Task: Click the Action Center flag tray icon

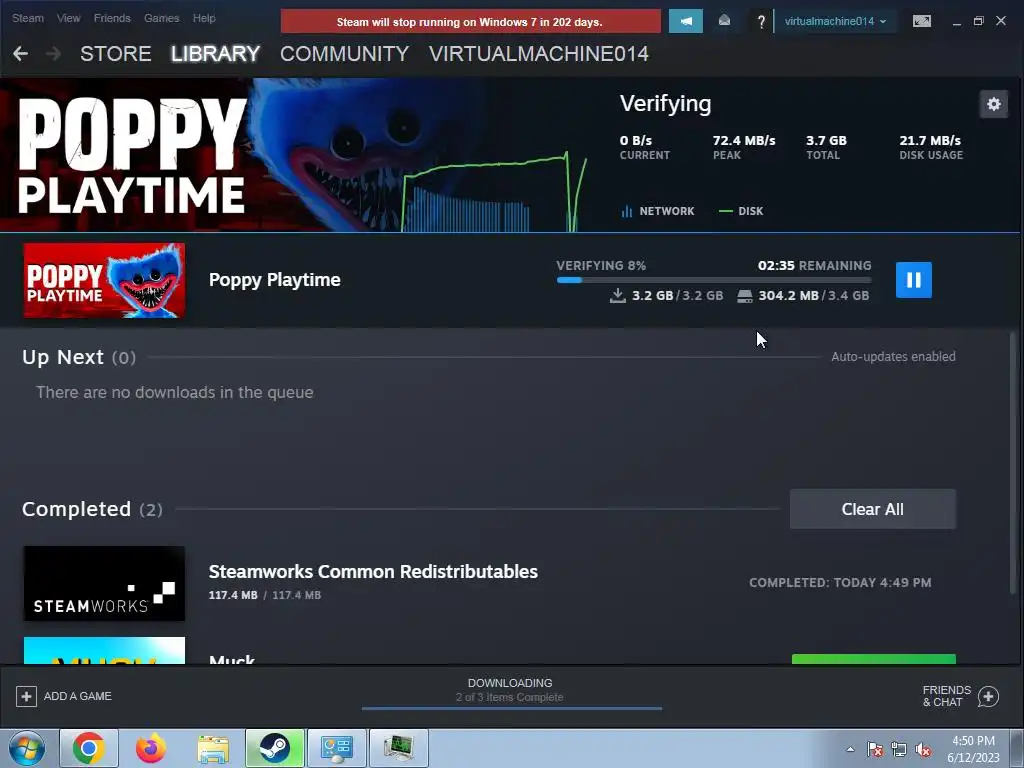Action: coord(875,749)
